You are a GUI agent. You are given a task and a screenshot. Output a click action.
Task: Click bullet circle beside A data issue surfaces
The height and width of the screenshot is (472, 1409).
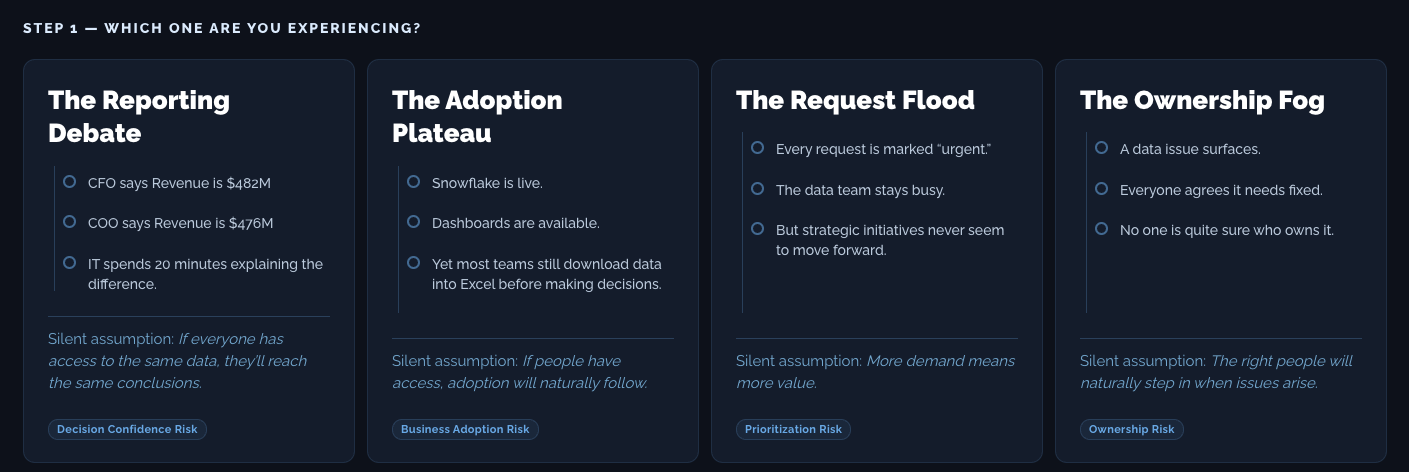coord(1101,148)
